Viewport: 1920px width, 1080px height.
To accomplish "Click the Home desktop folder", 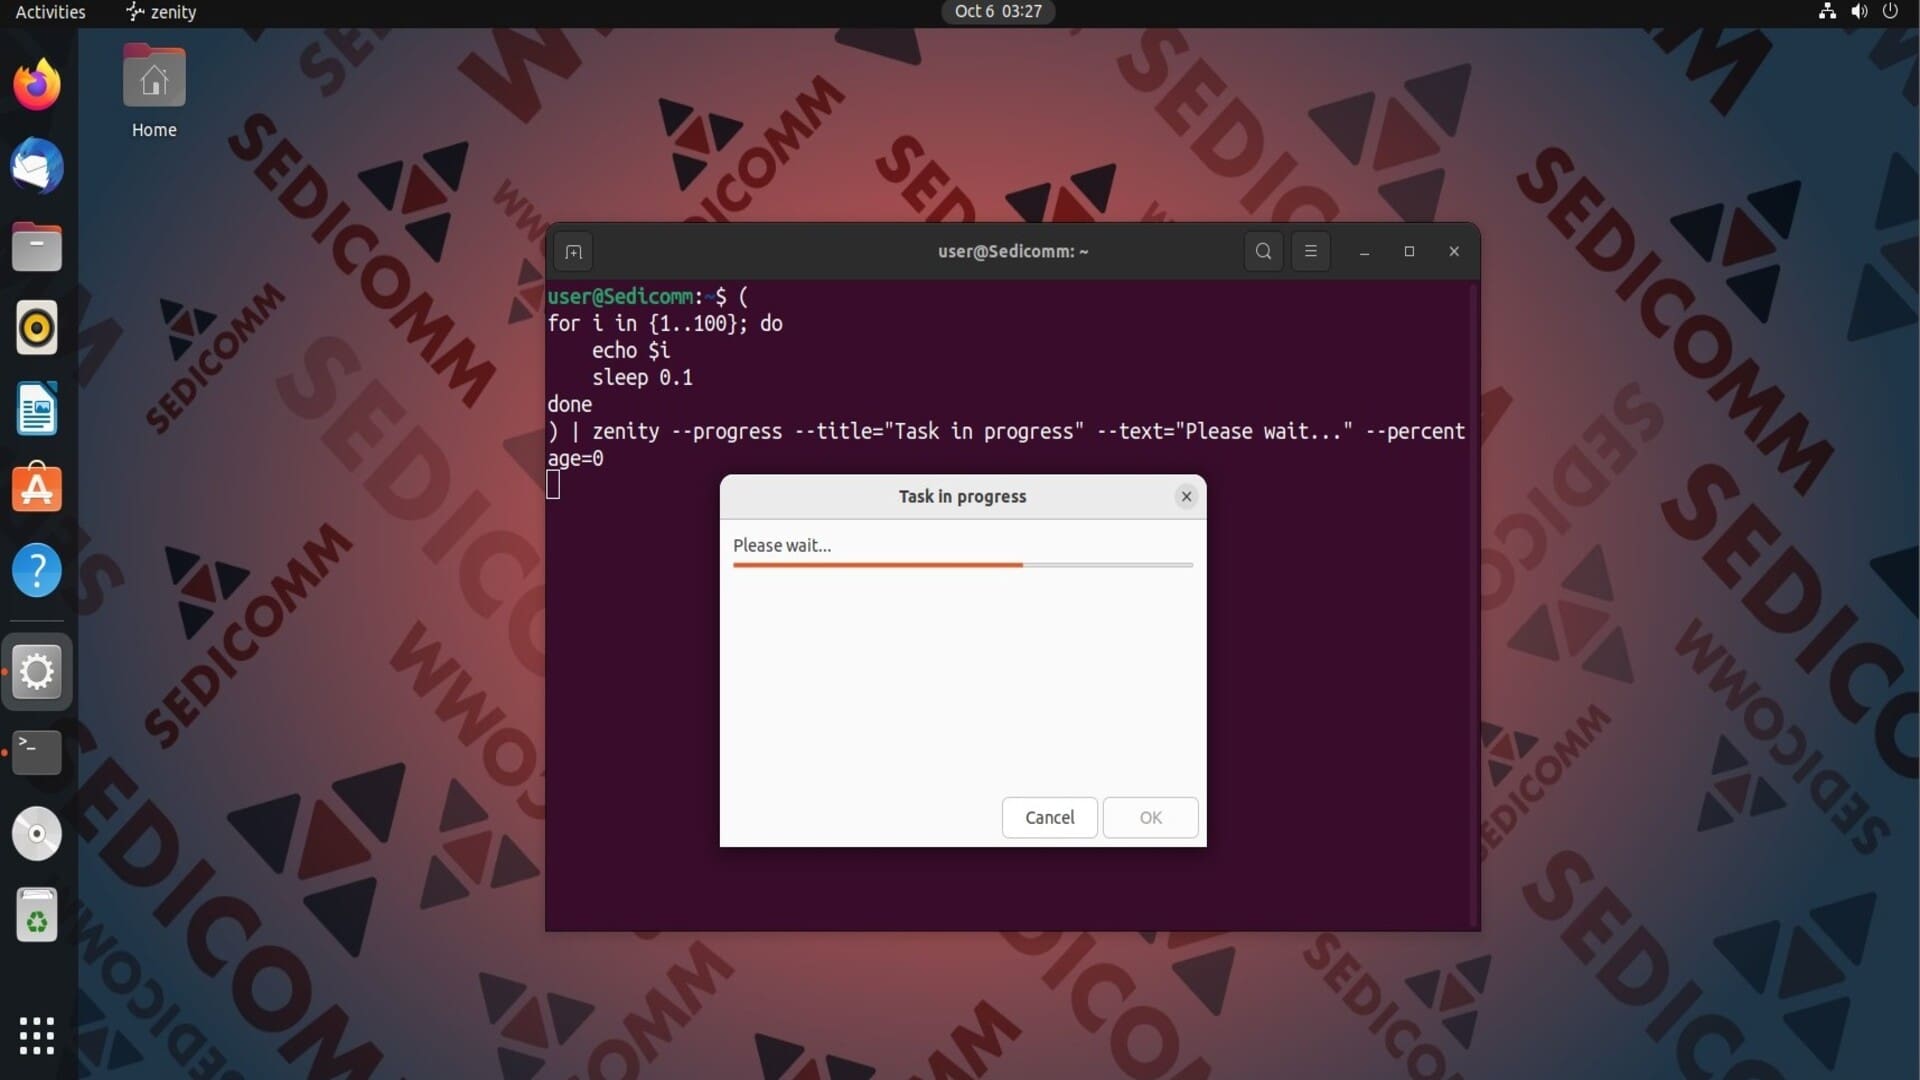I will [x=154, y=92].
